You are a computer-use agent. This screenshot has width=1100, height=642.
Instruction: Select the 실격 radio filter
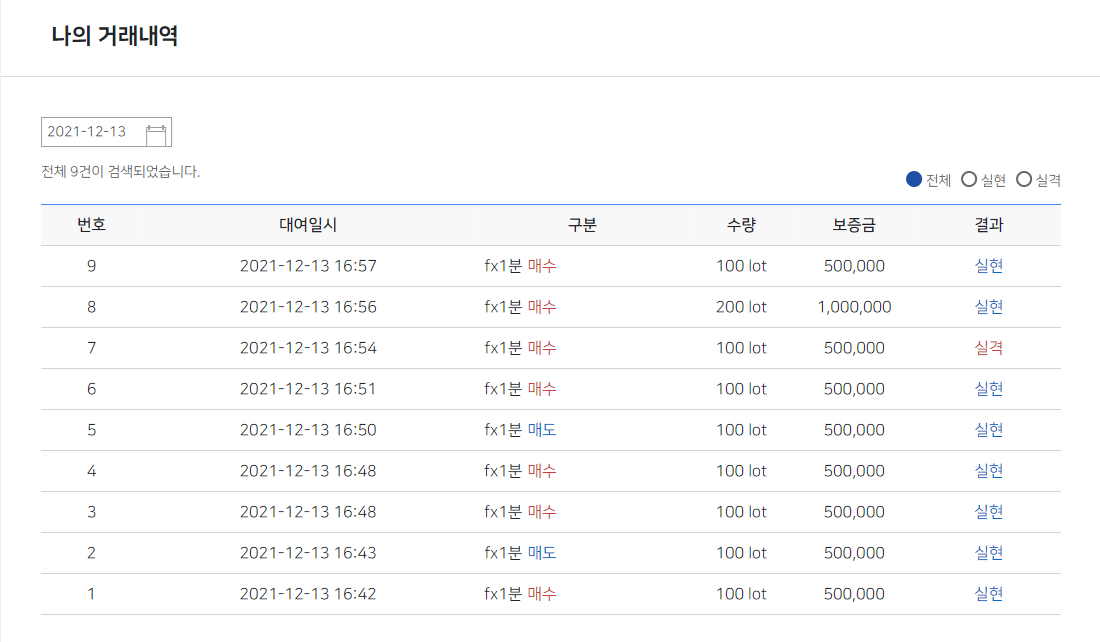coord(1024,180)
